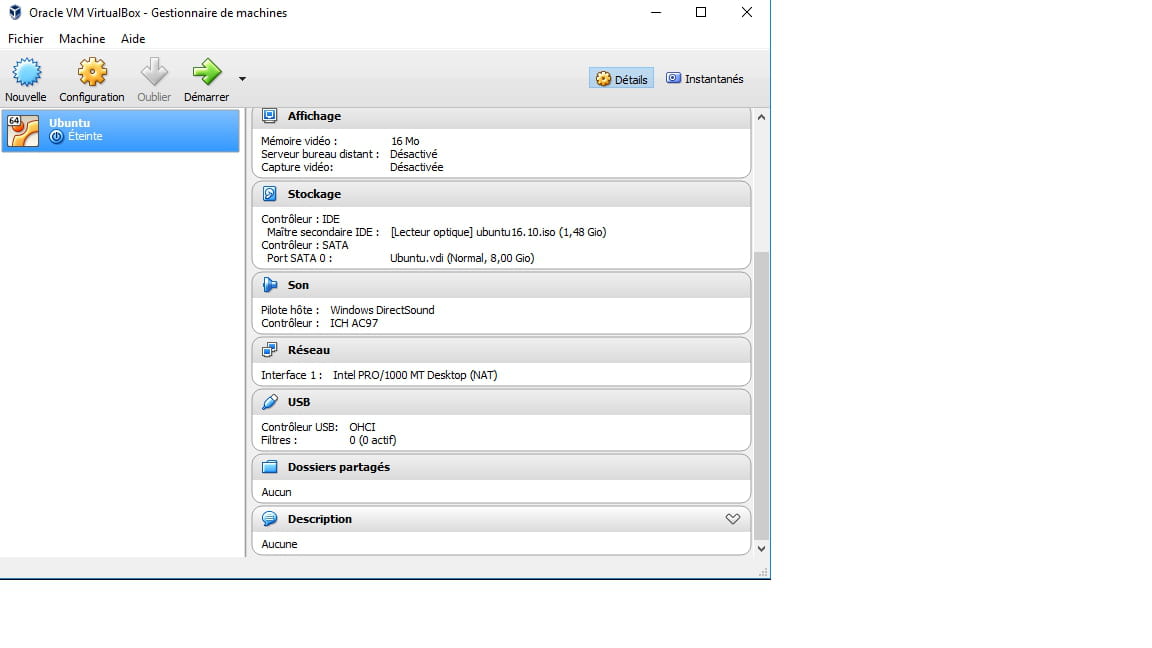
Task: Click the "Contrôleur : SATA" line
Action: pos(305,245)
